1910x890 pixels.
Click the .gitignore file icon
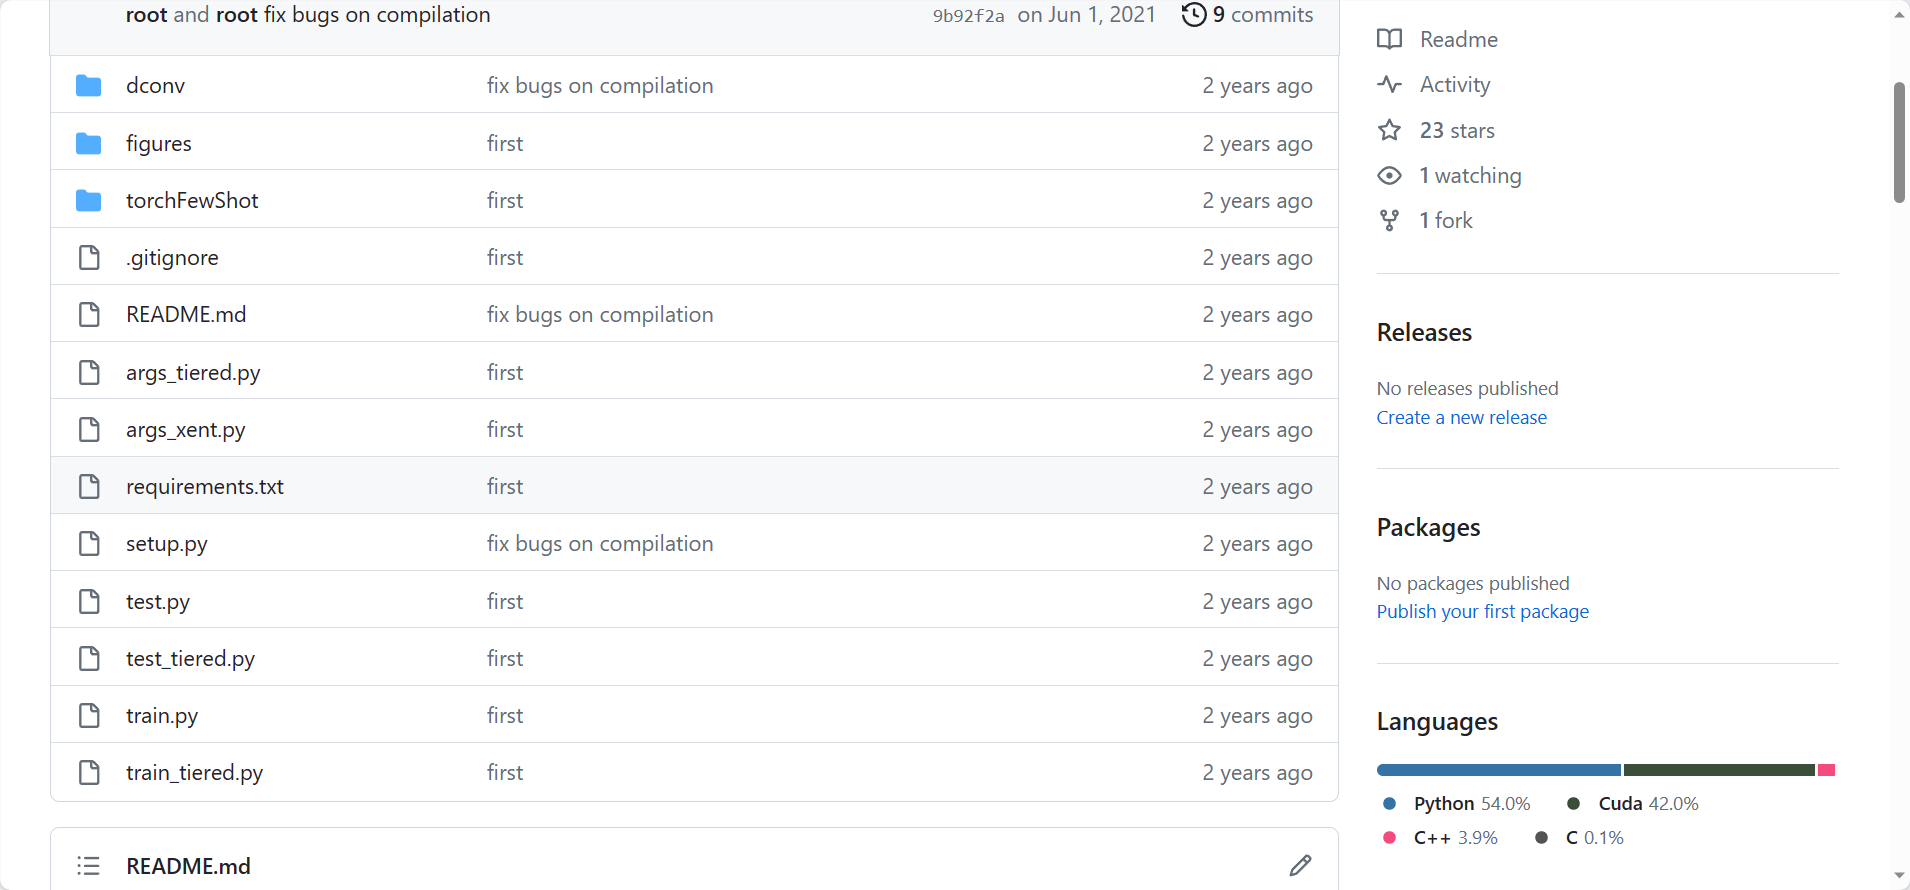tap(89, 258)
